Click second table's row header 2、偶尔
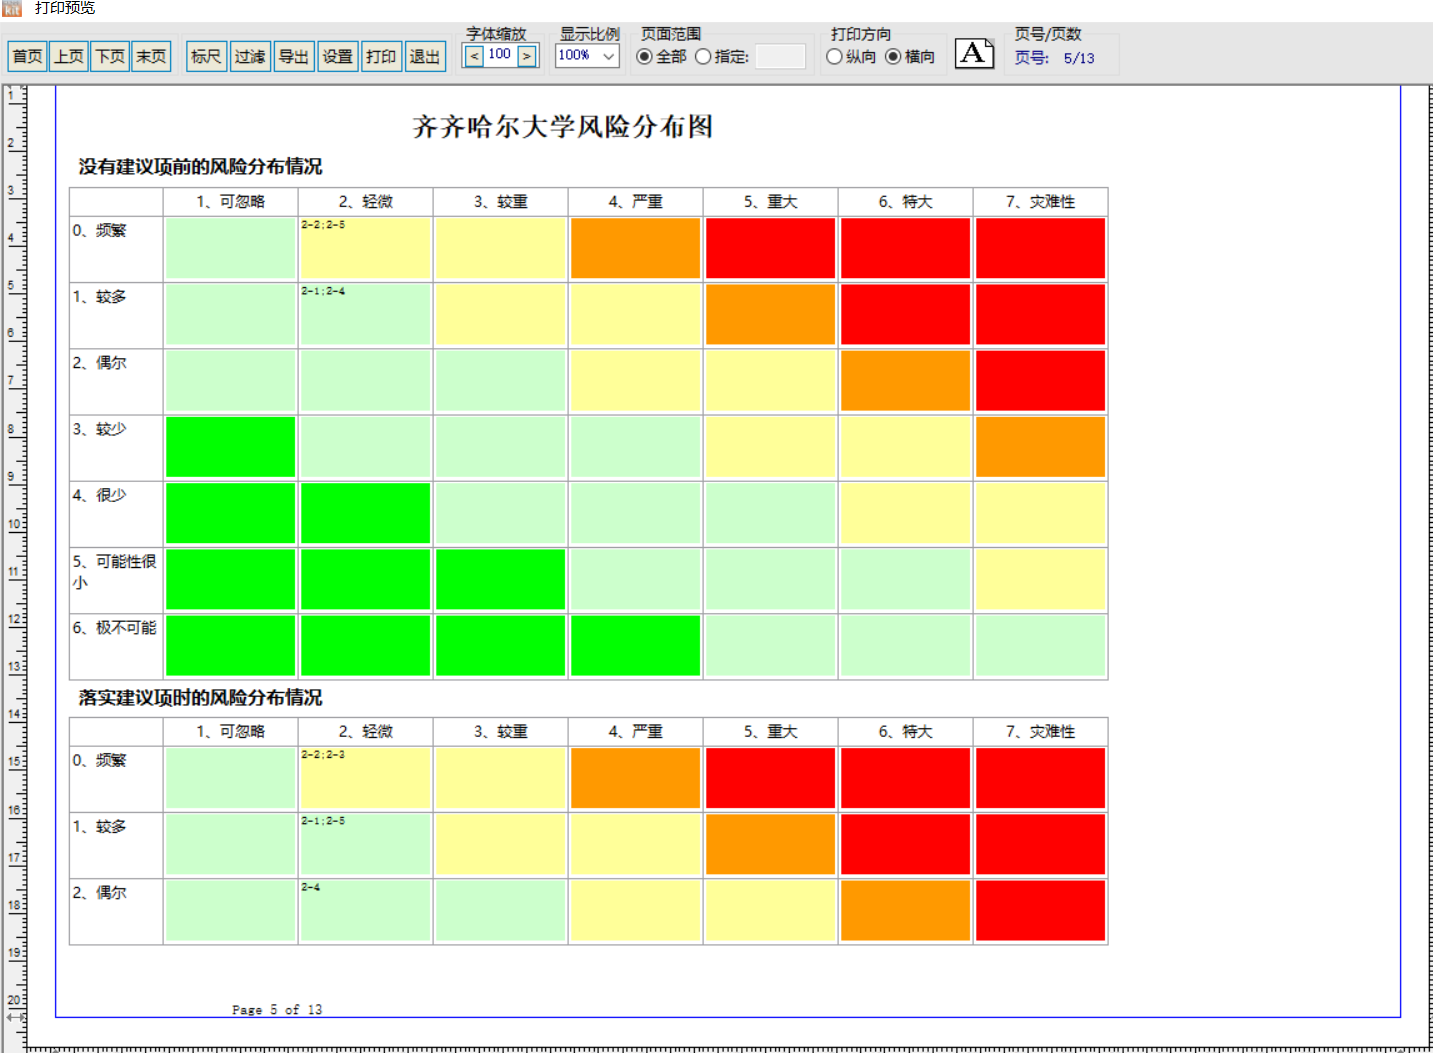 pos(116,911)
